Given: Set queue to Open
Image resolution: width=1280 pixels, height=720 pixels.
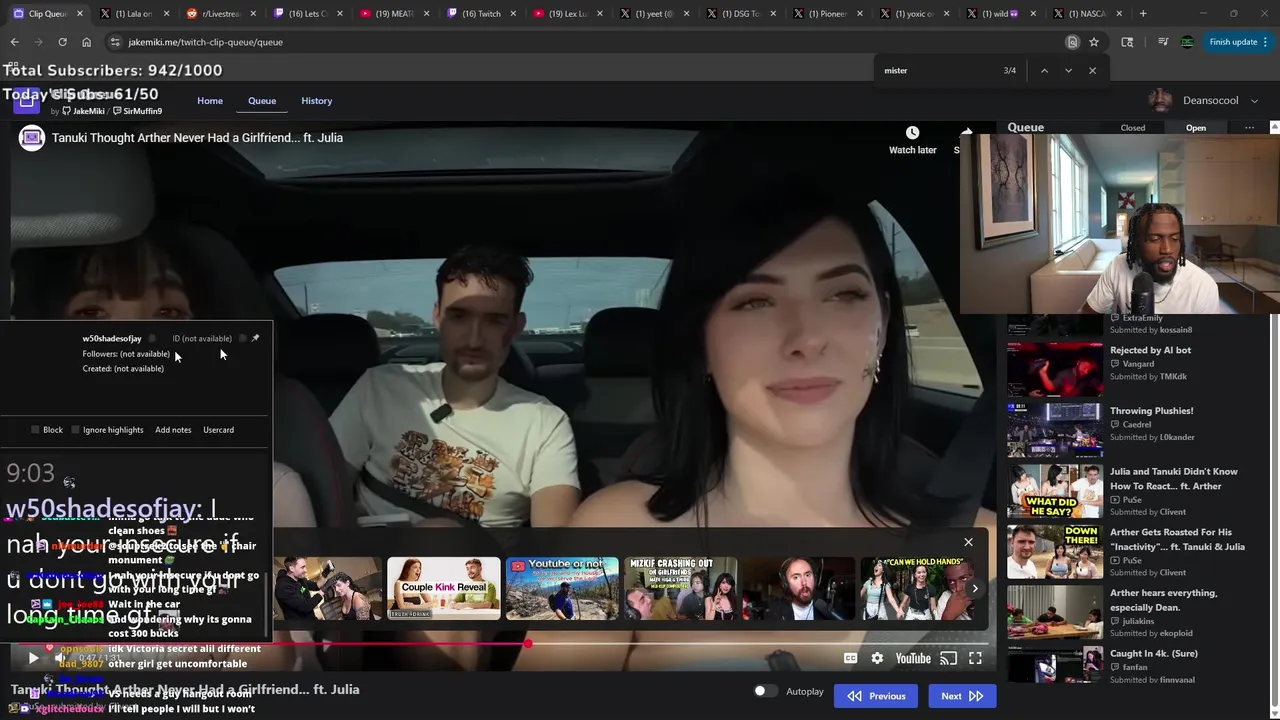Looking at the screenshot, I should click(1196, 128).
